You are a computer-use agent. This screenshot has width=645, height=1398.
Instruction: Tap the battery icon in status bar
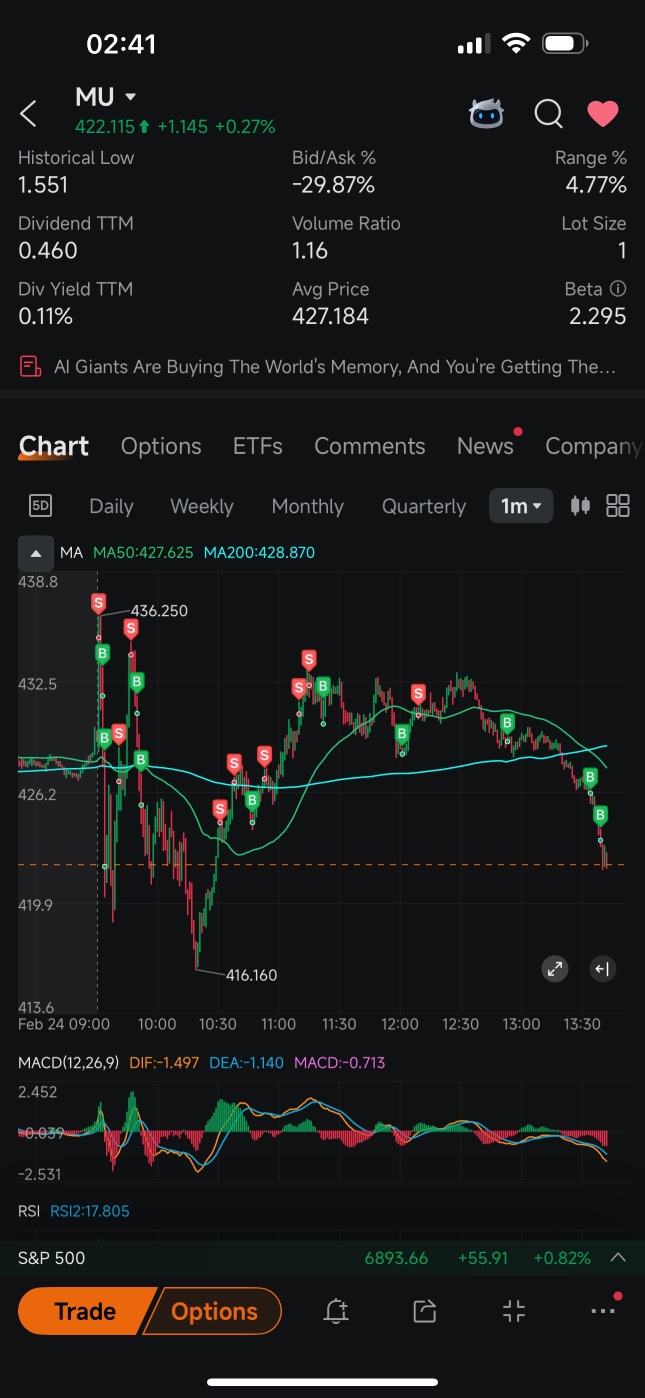pos(565,44)
